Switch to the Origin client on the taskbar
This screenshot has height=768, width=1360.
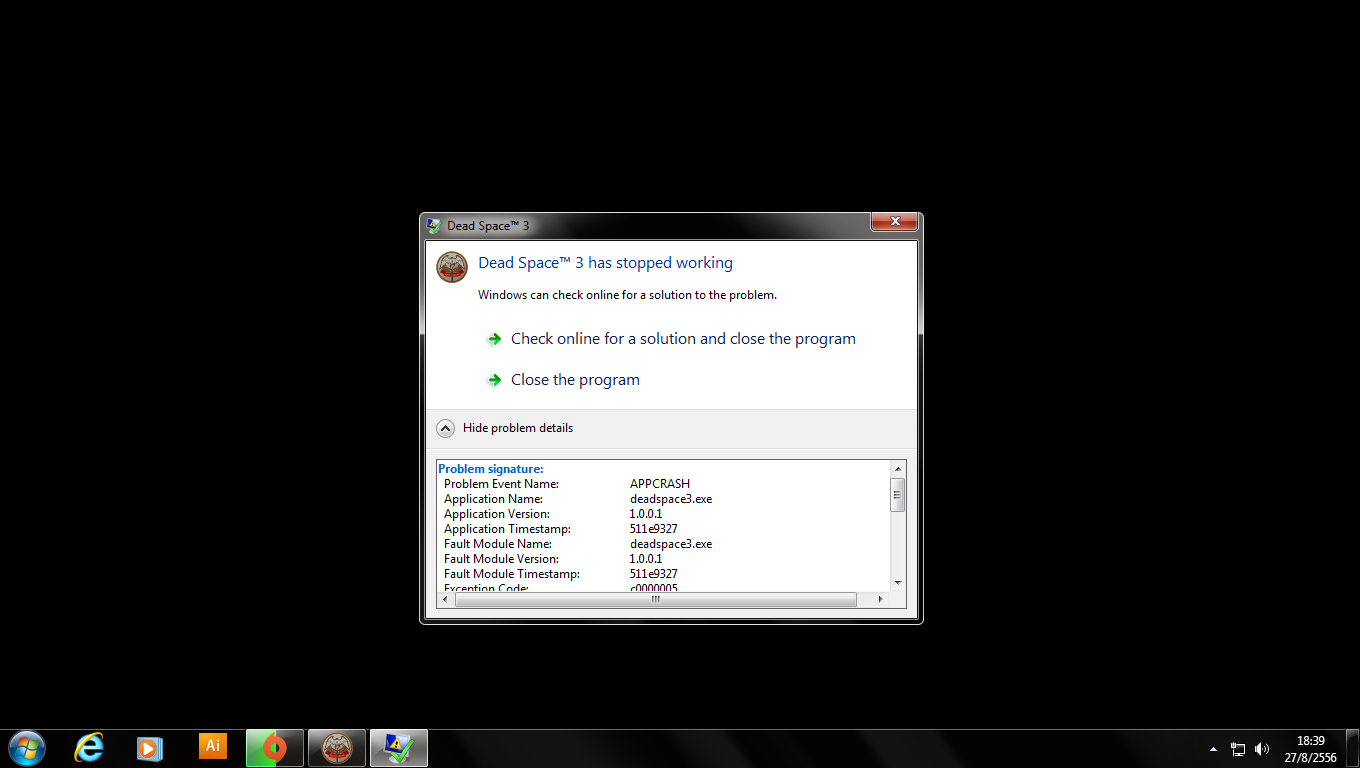coord(275,748)
